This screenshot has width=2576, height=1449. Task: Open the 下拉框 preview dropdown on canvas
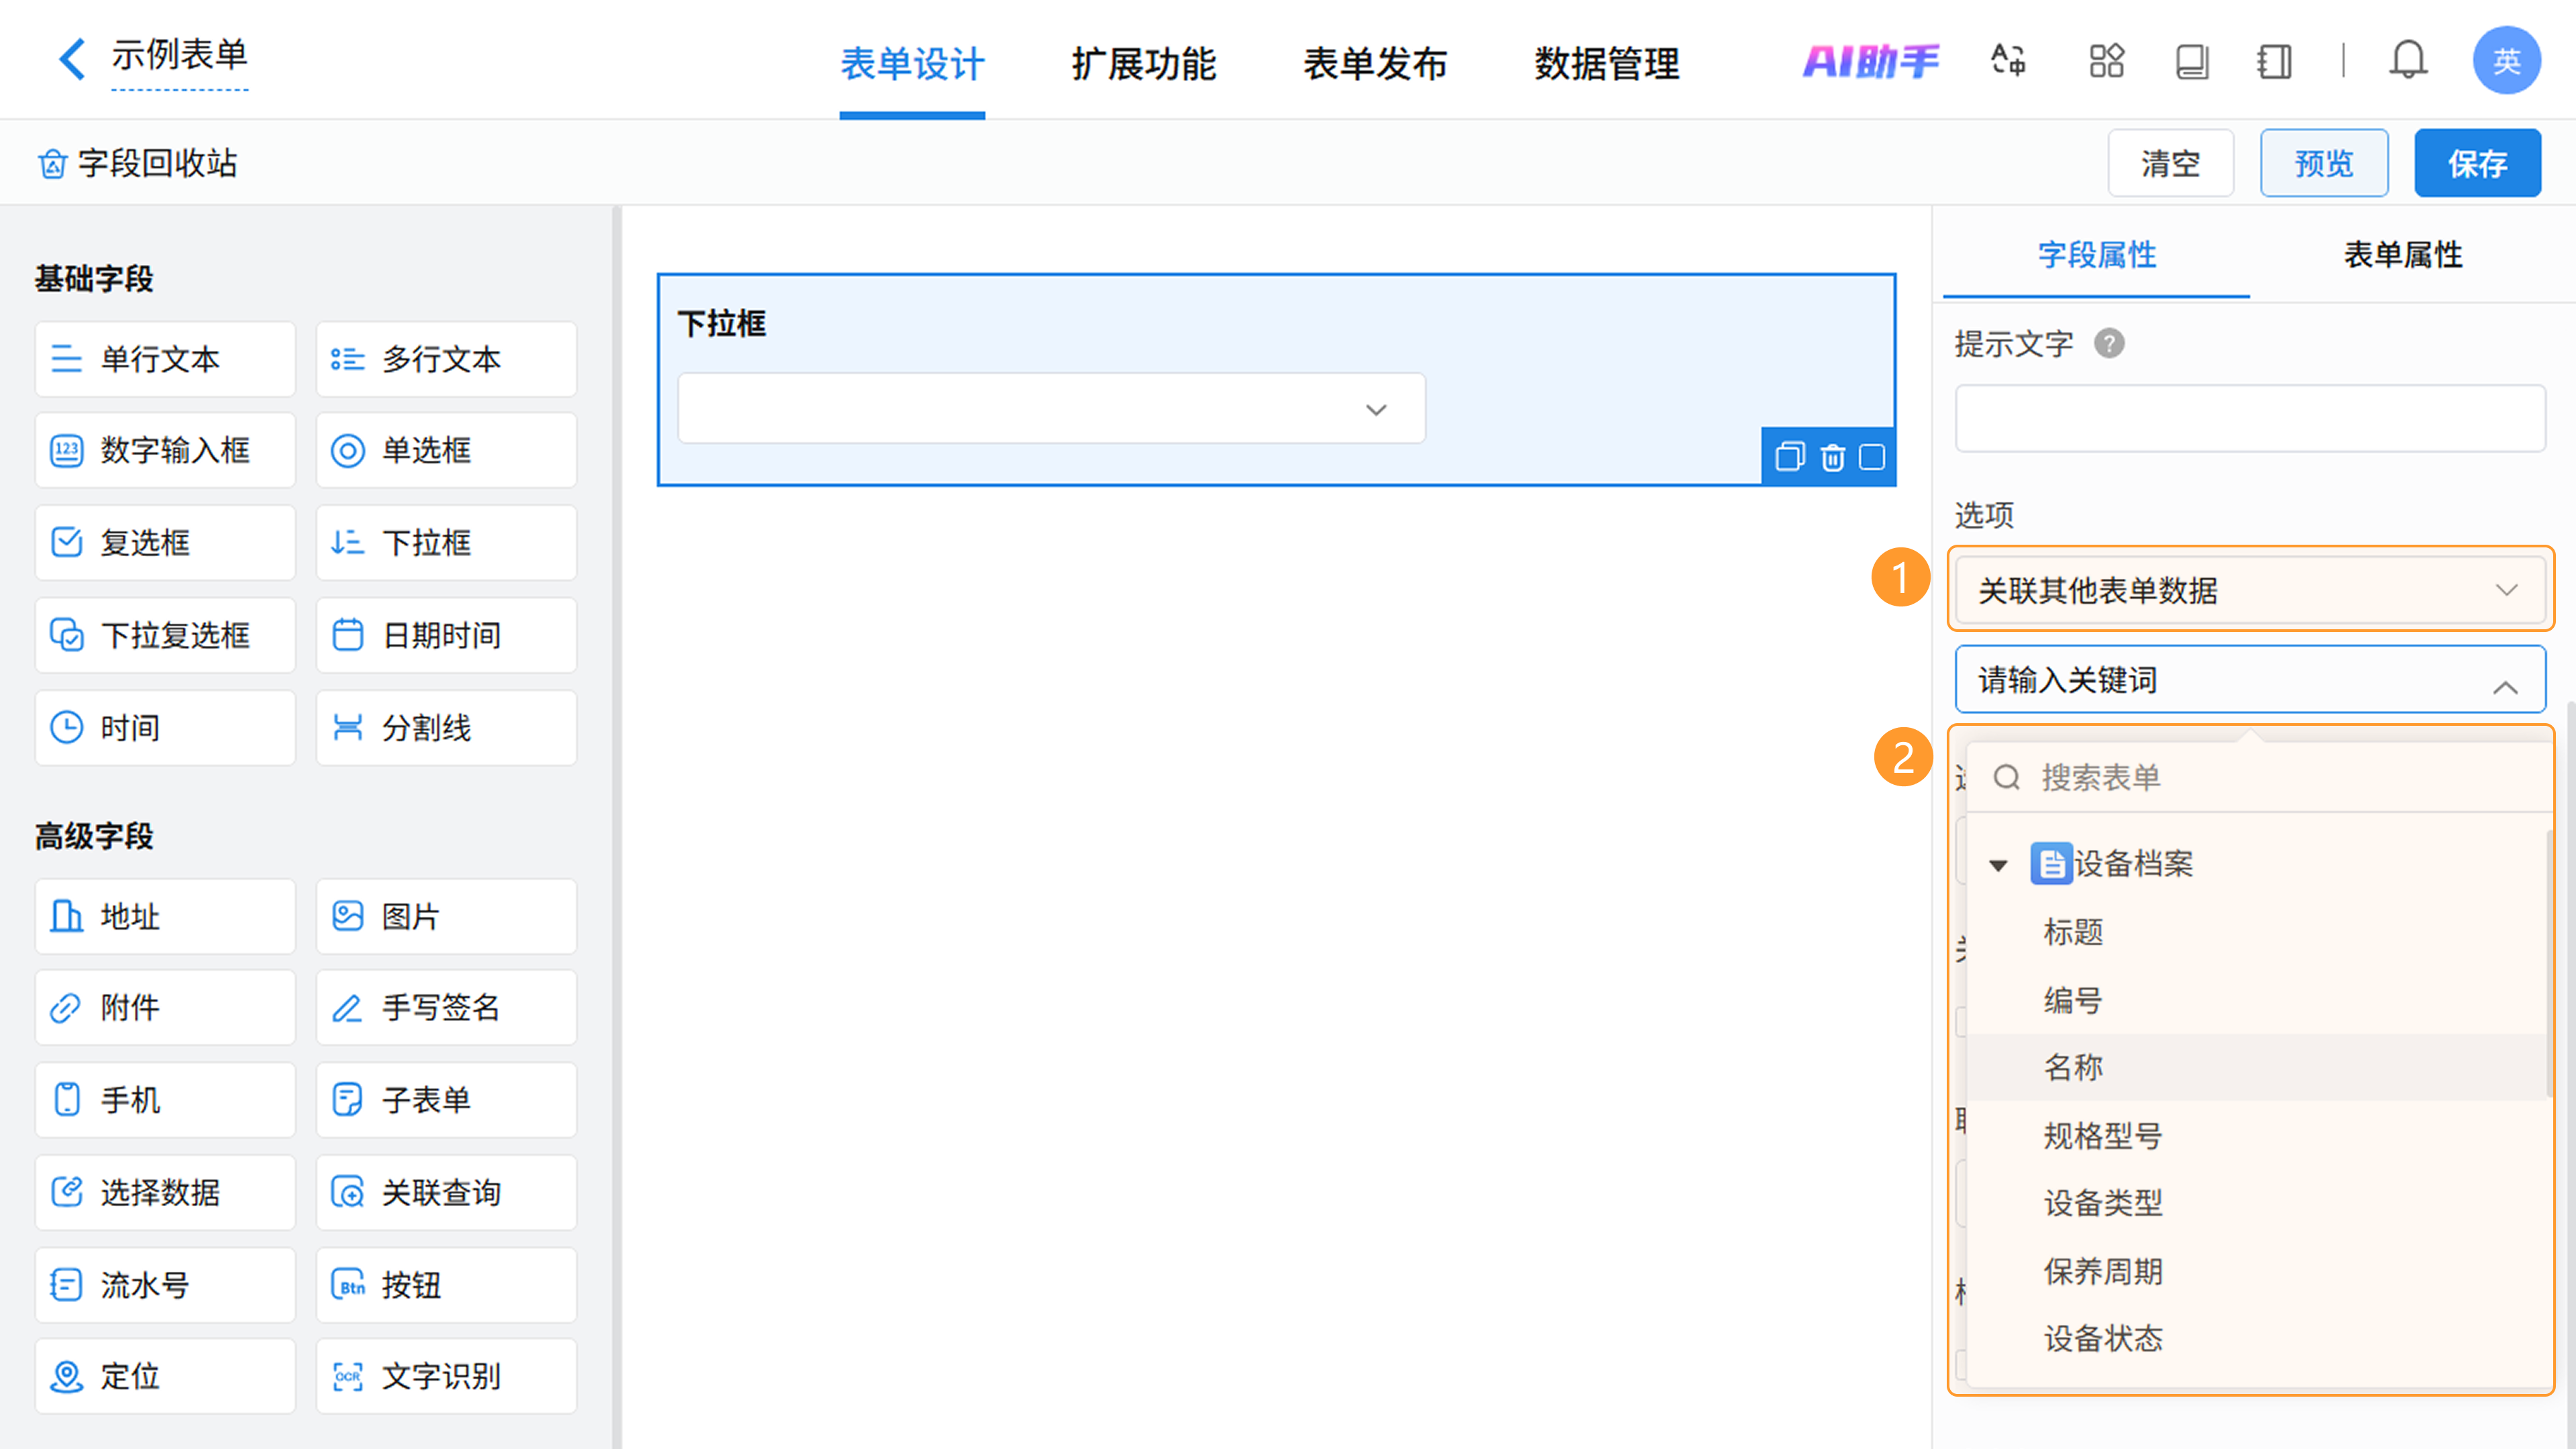tap(1051, 409)
